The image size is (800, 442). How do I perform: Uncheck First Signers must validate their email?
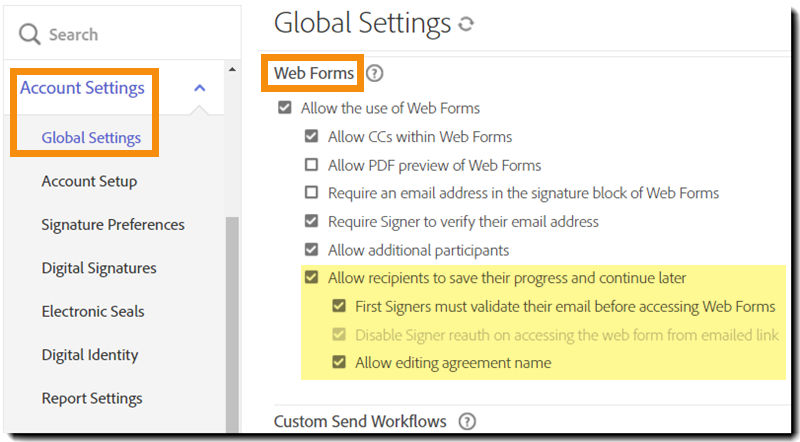339,306
